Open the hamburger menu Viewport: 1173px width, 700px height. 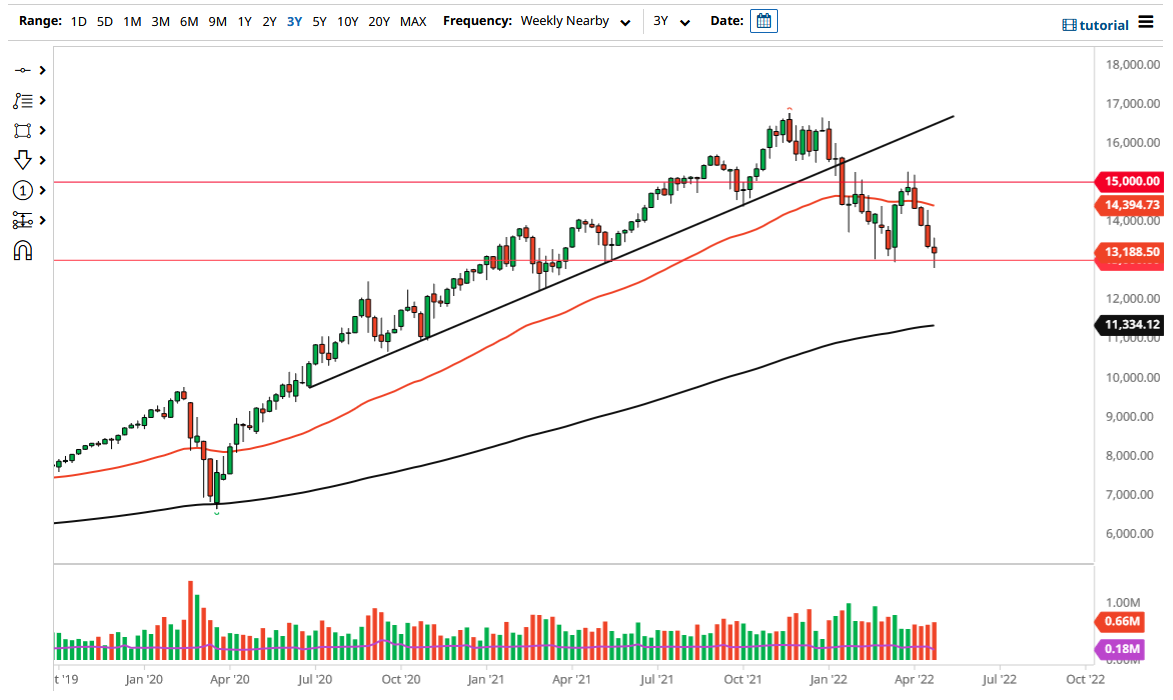click(x=1145, y=22)
